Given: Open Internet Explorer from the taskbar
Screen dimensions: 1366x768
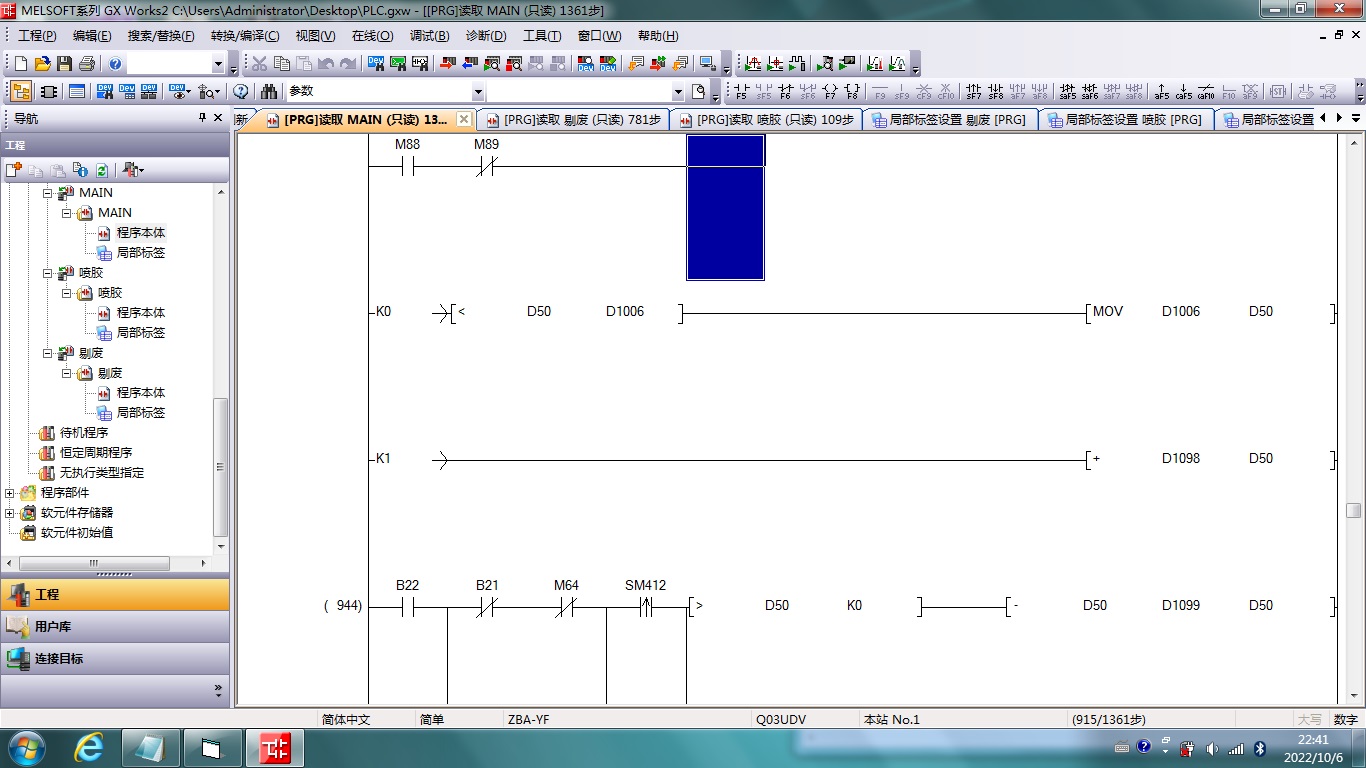Looking at the screenshot, I should 89,748.
